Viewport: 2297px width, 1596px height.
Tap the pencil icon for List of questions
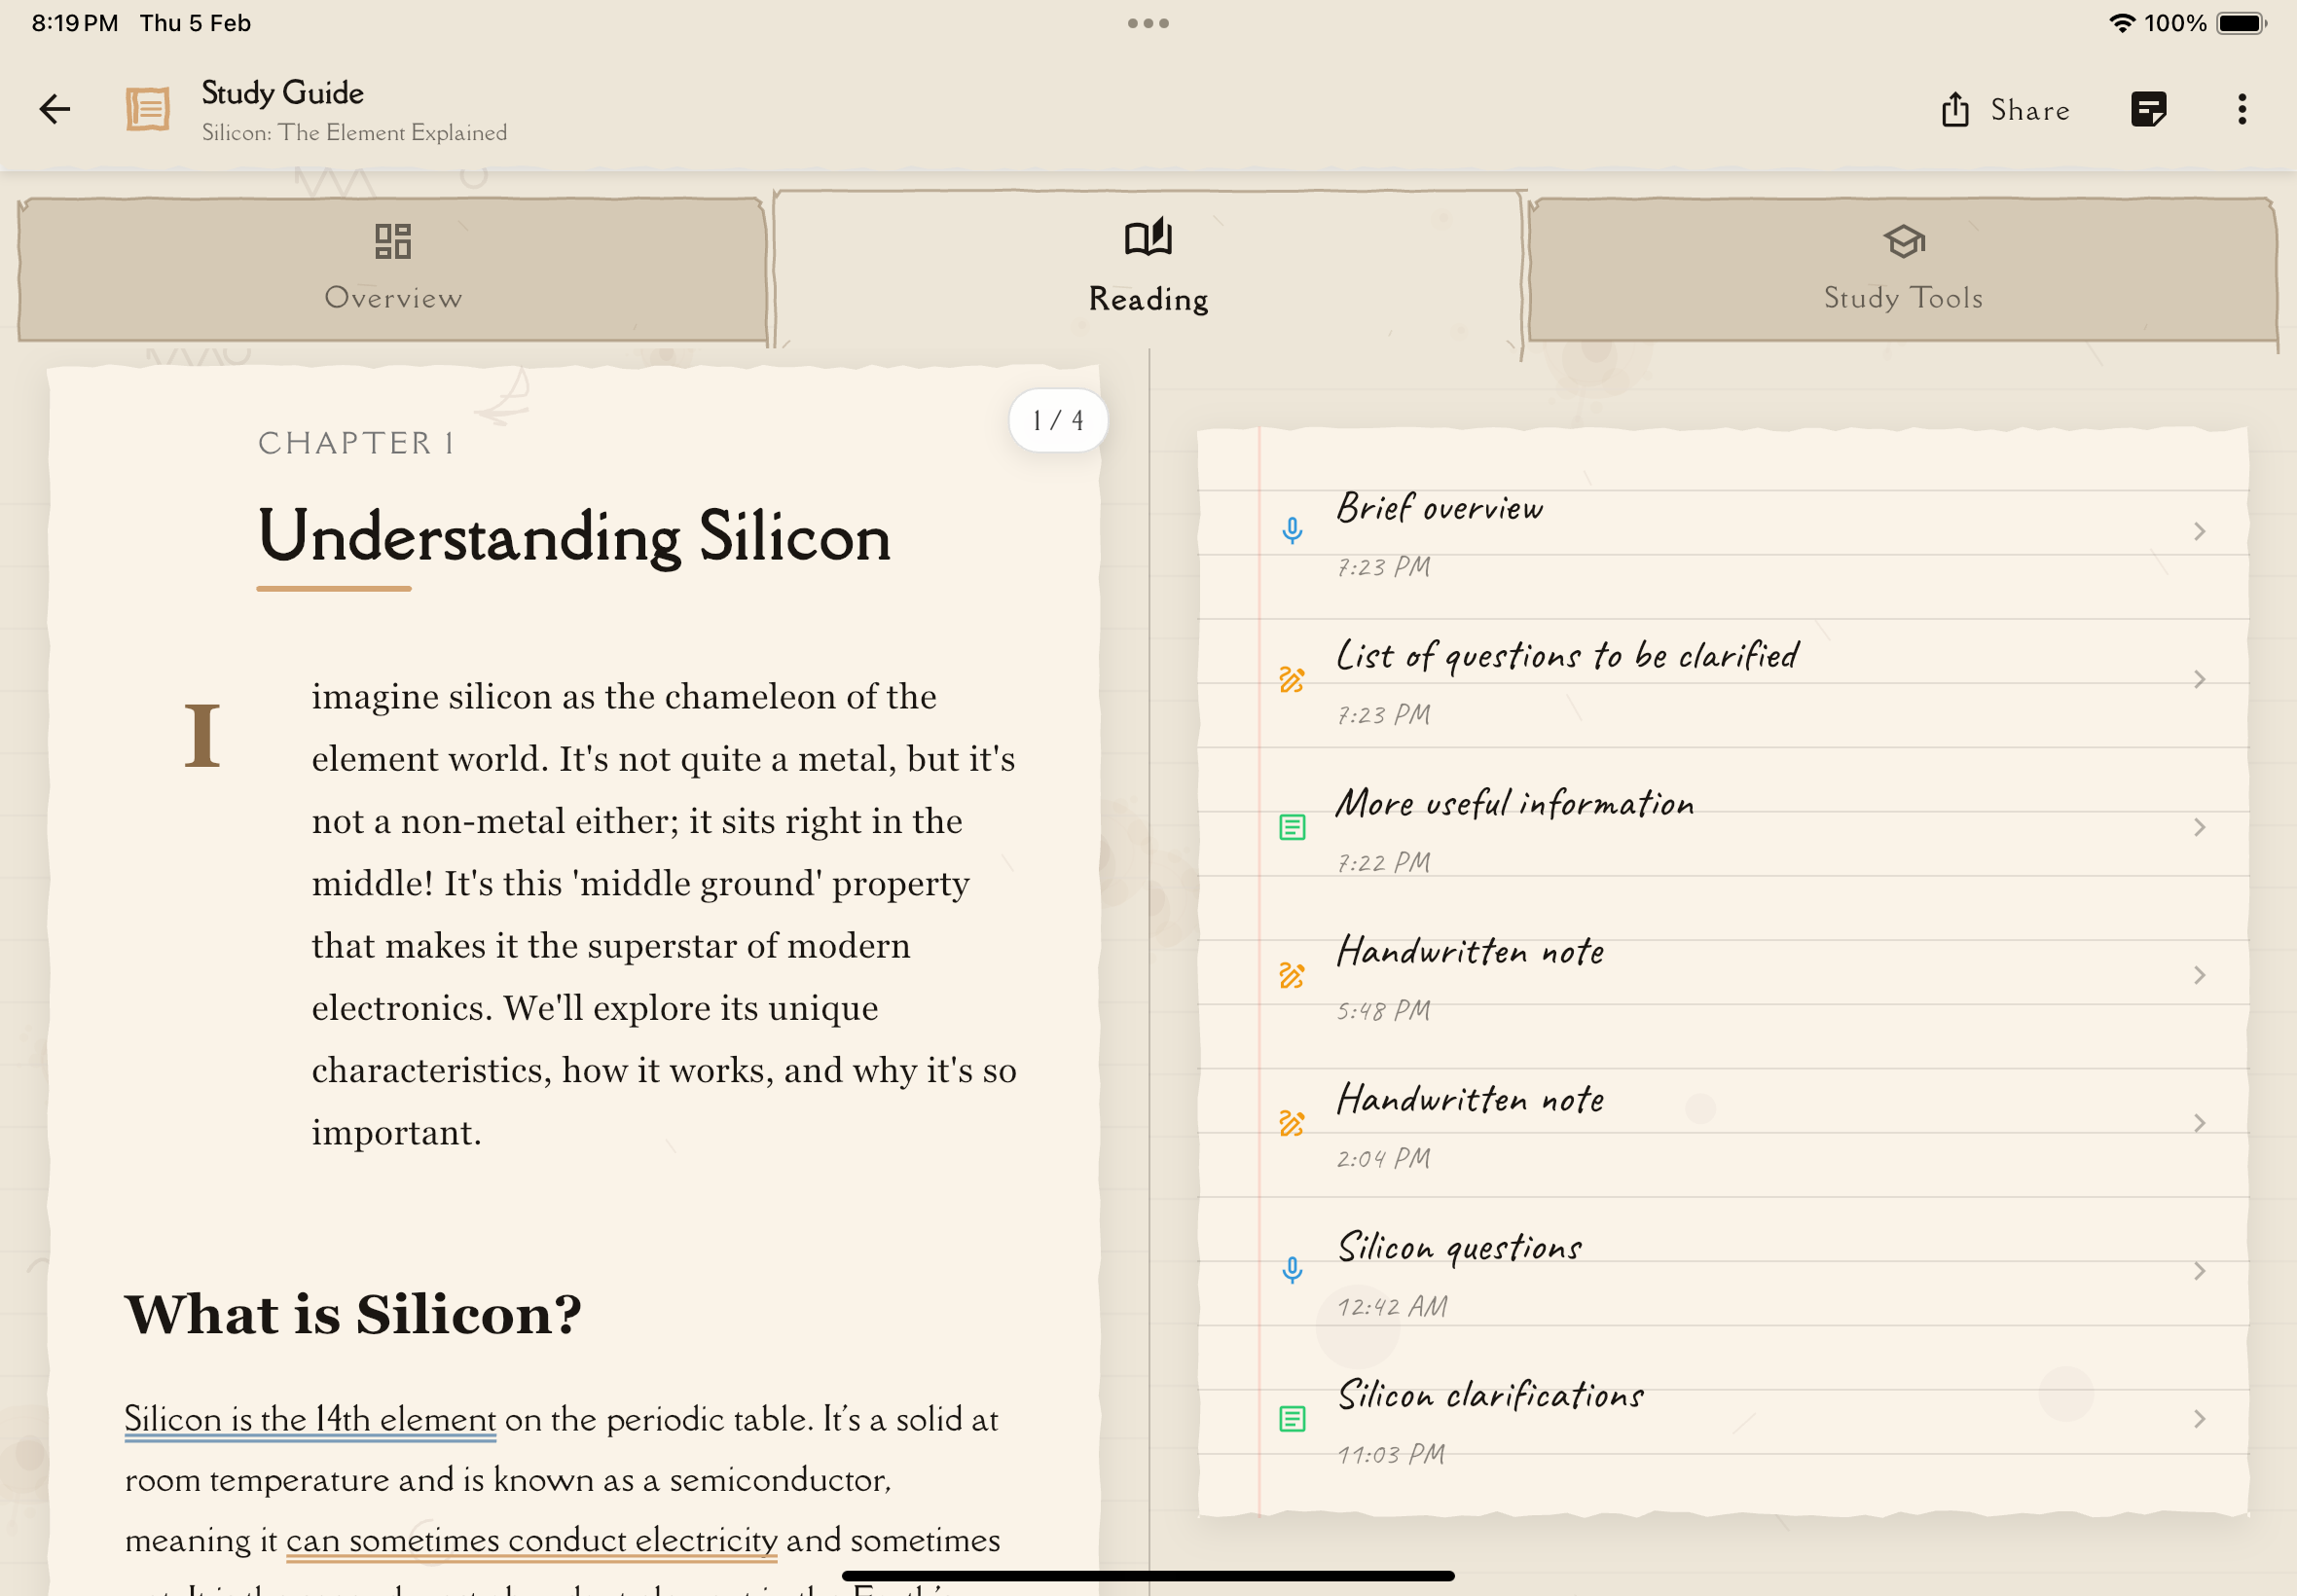[1292, 680]
